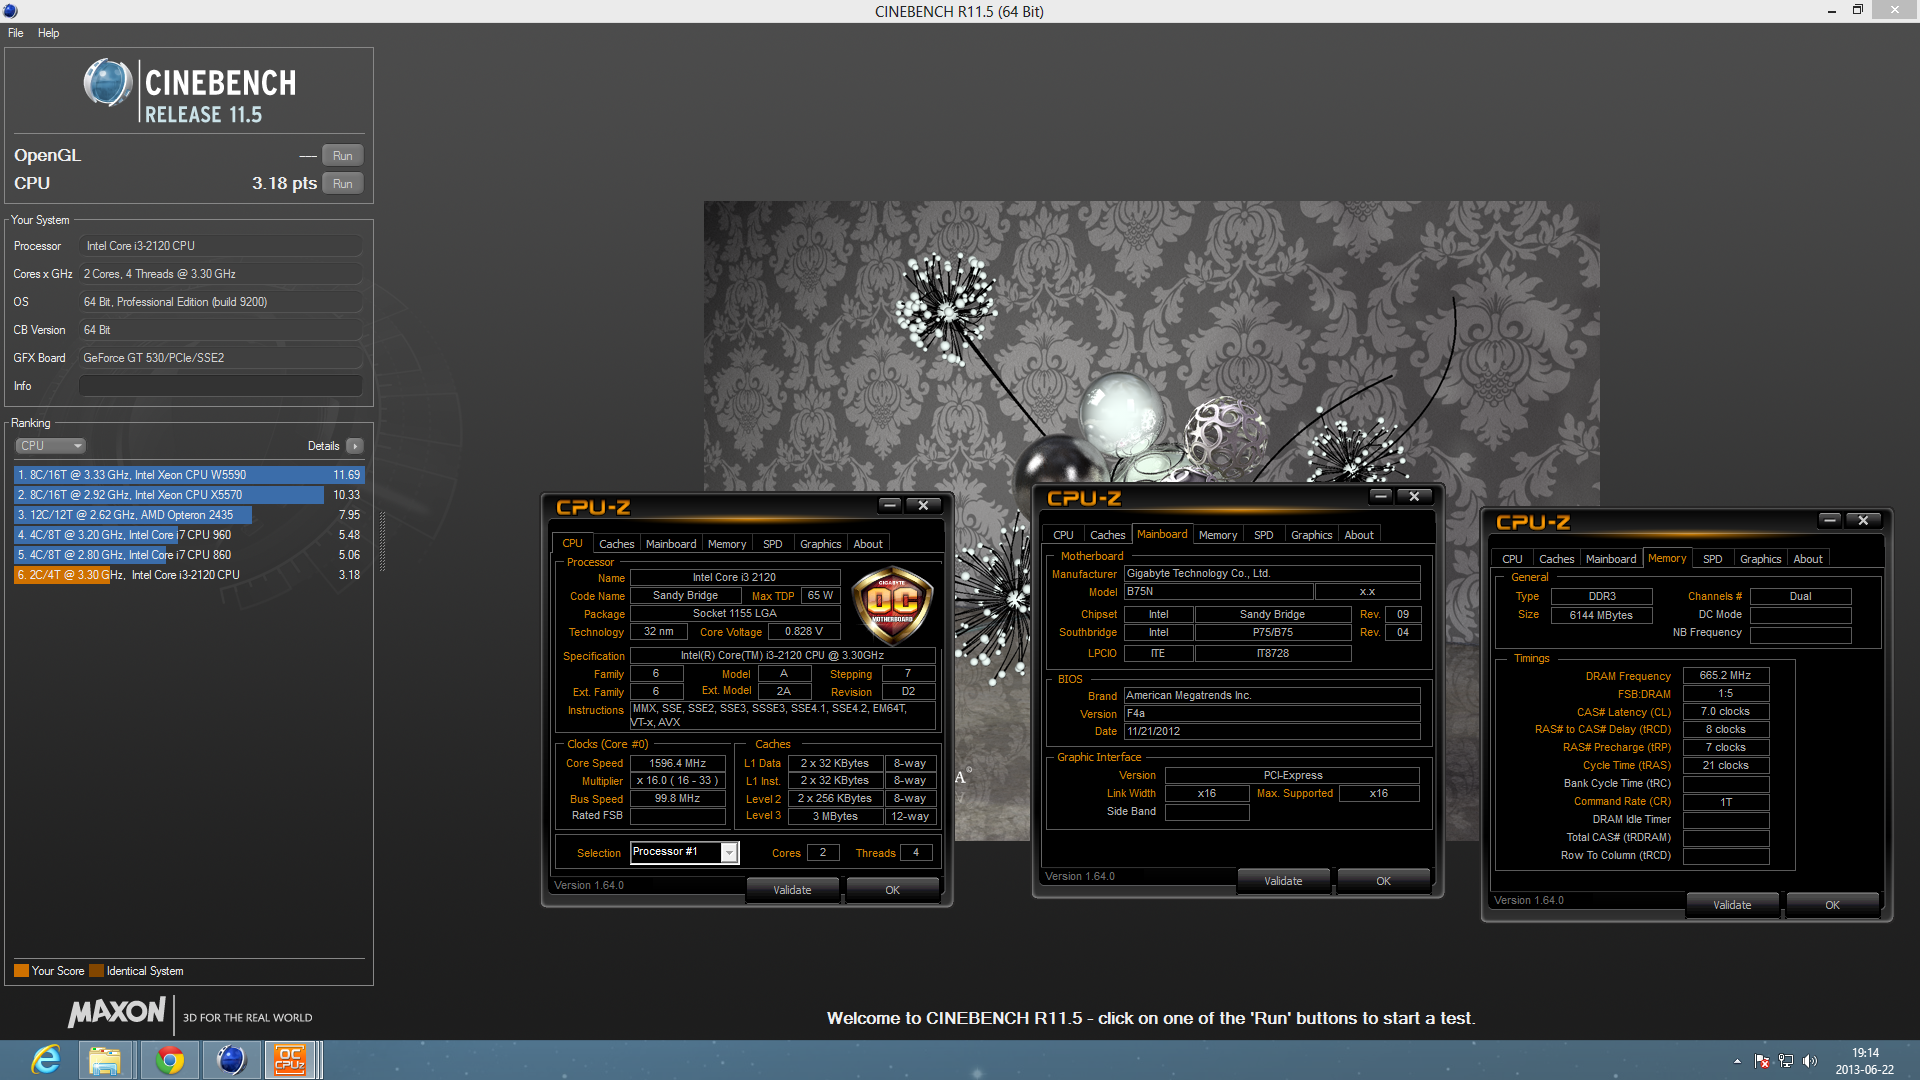Viewport: 1920px width, 1080px height.
Task: Select AMD Opteron 2435 ranking row
Action: tap(189, 515)
